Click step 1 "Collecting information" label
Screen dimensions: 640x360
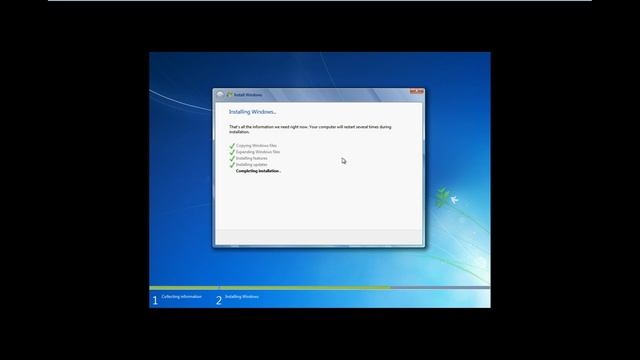click(182, 297)
